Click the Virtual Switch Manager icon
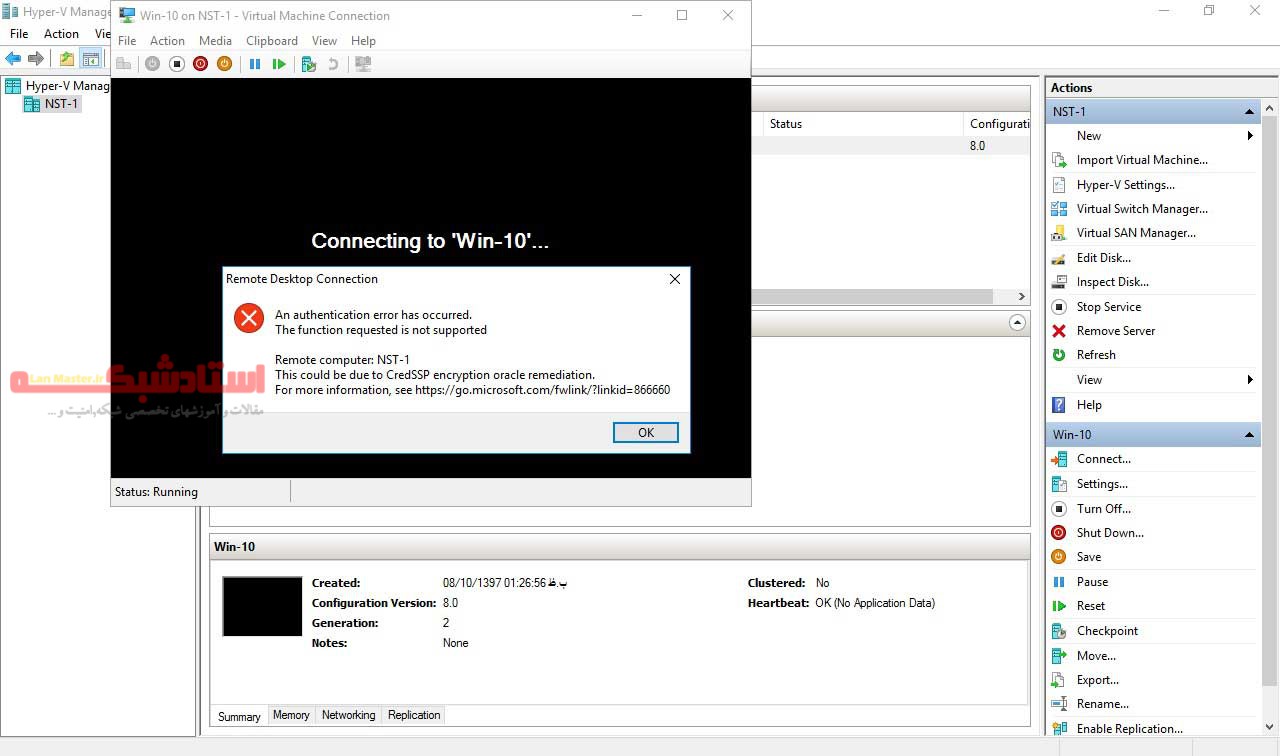The image size is (1280, 756). 1059,209
